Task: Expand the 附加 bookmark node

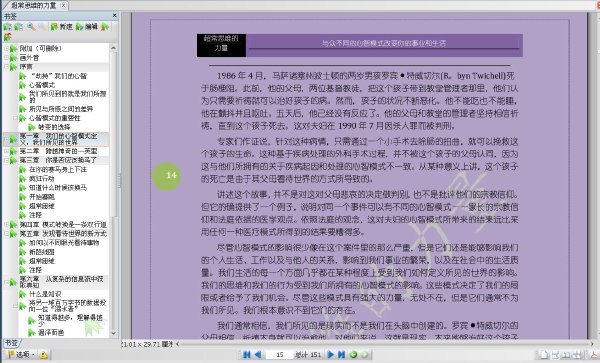Action: (6, 49)
